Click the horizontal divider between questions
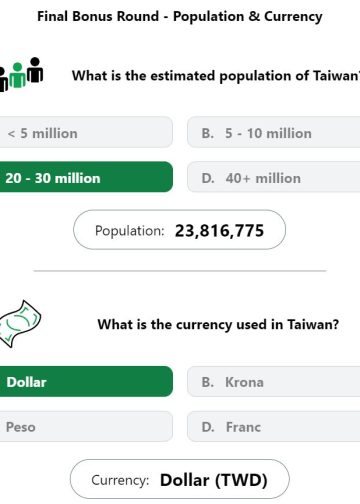Screen dimensions: 360x504 (x=180, y=271)
